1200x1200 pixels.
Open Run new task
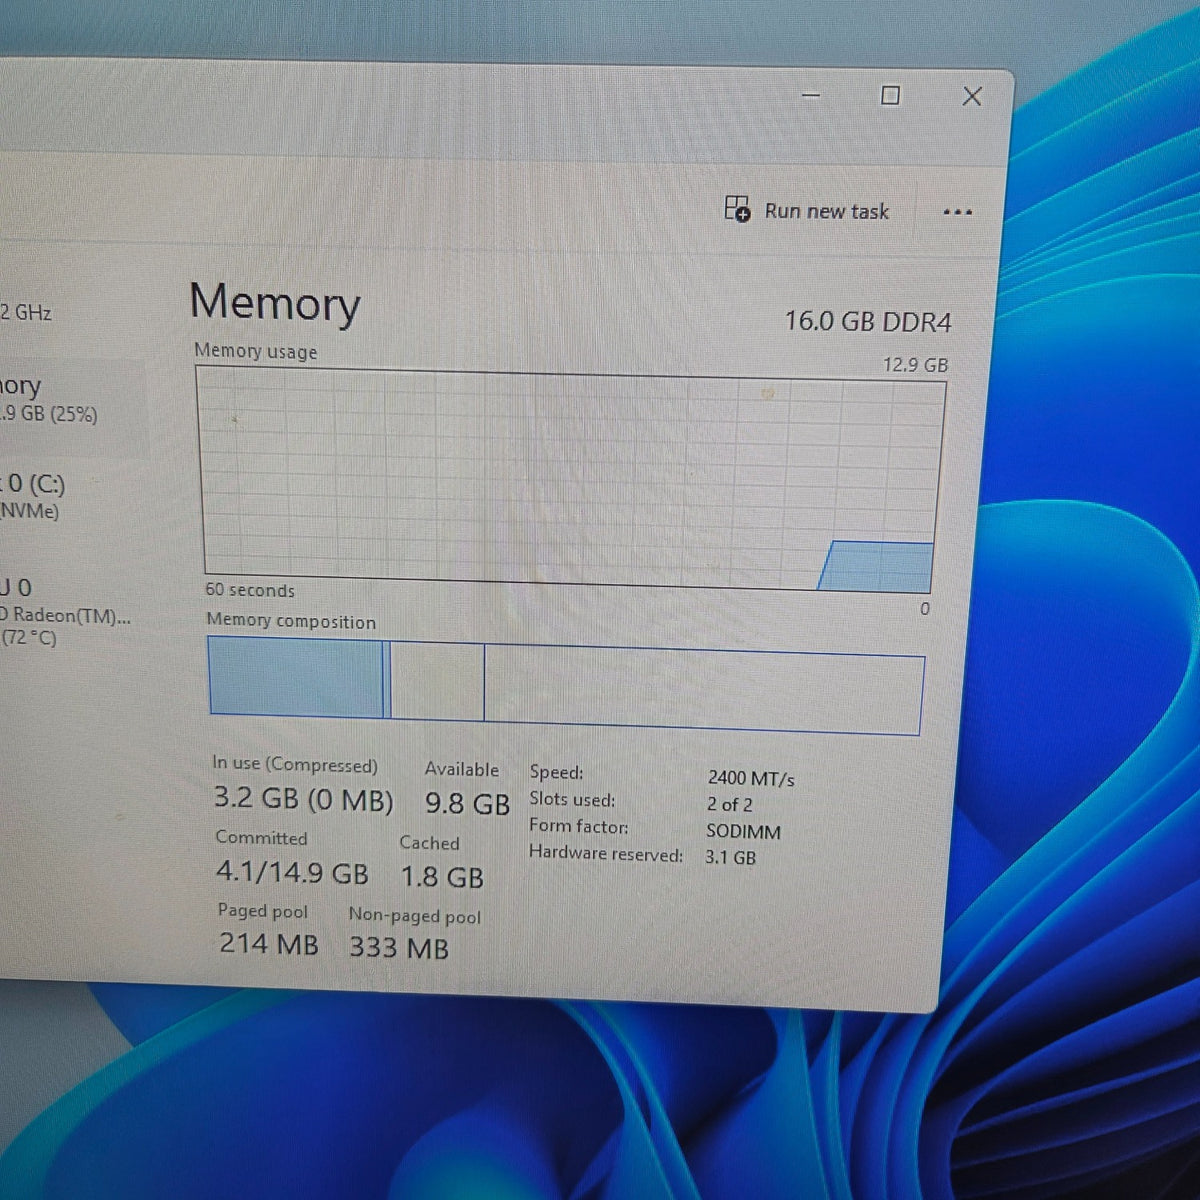click(x=807, y=210)
